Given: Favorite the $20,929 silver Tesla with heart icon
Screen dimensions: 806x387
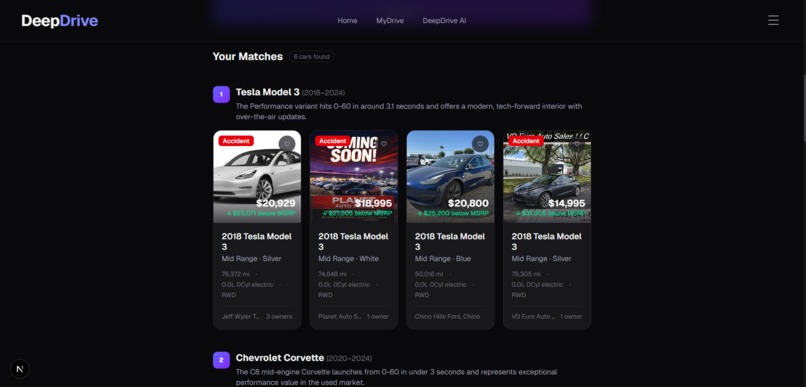Looking at the screenshot, I should click(287, 144).
